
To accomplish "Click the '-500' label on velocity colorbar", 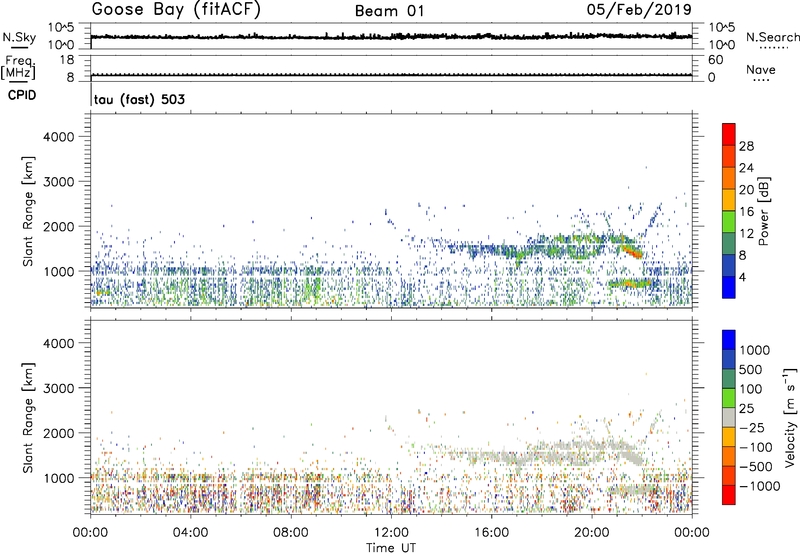I will point(756,467).
